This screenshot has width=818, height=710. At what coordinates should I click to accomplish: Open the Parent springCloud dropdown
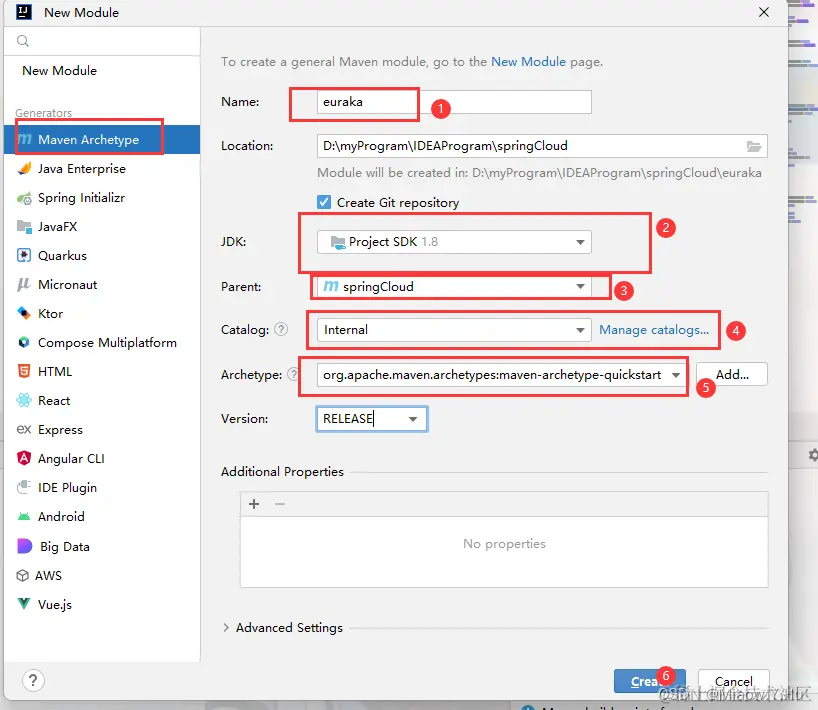(454, 286)
